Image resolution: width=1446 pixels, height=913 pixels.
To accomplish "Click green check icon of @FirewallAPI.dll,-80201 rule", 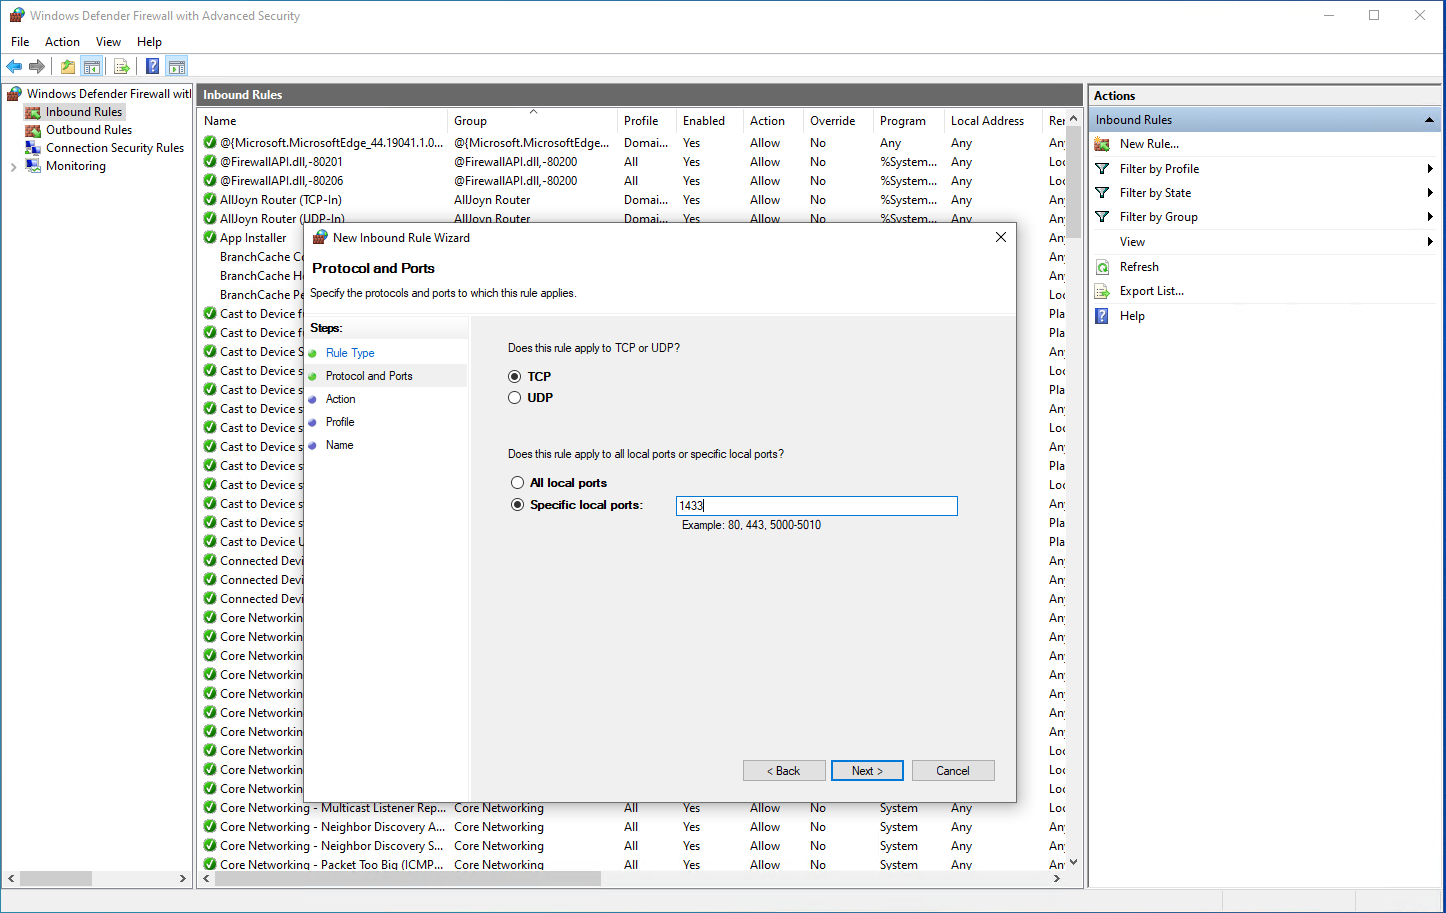I will click(x=210, y=162).
